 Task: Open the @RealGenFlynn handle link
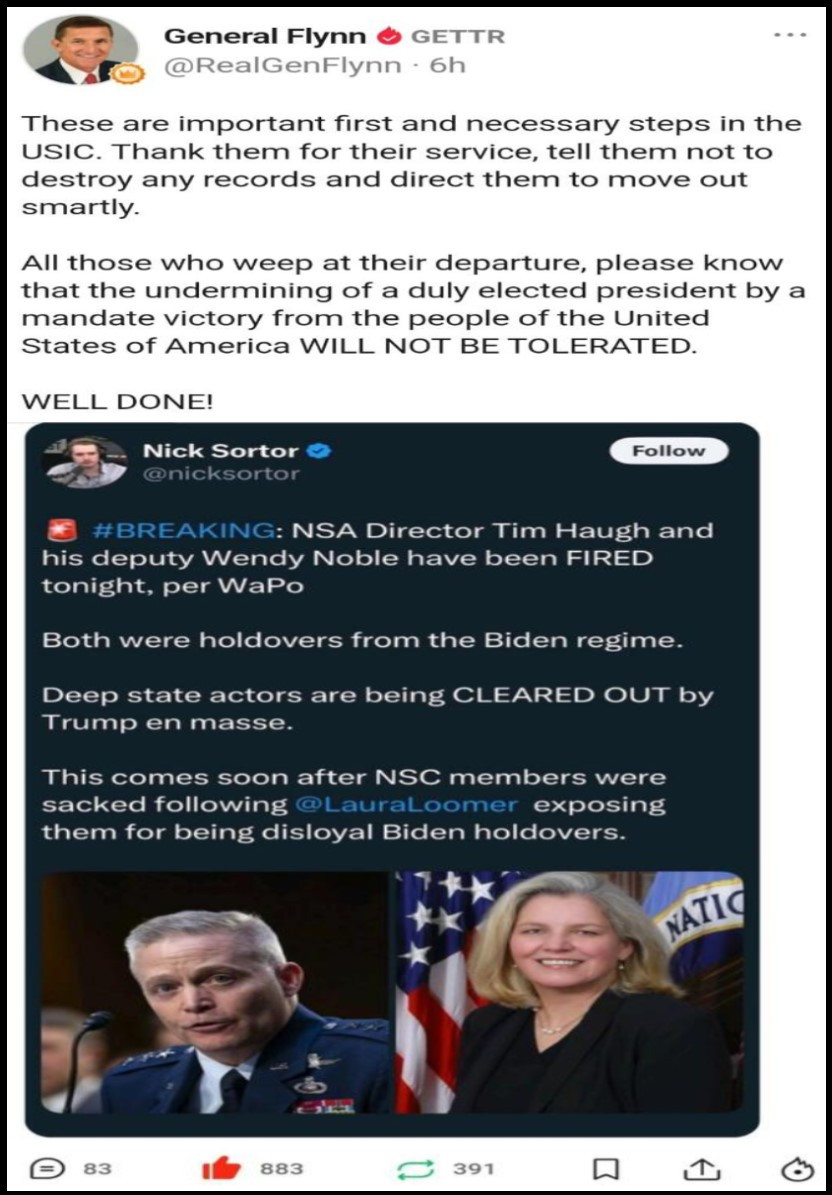pyautogui.click(x=283, y=66)
